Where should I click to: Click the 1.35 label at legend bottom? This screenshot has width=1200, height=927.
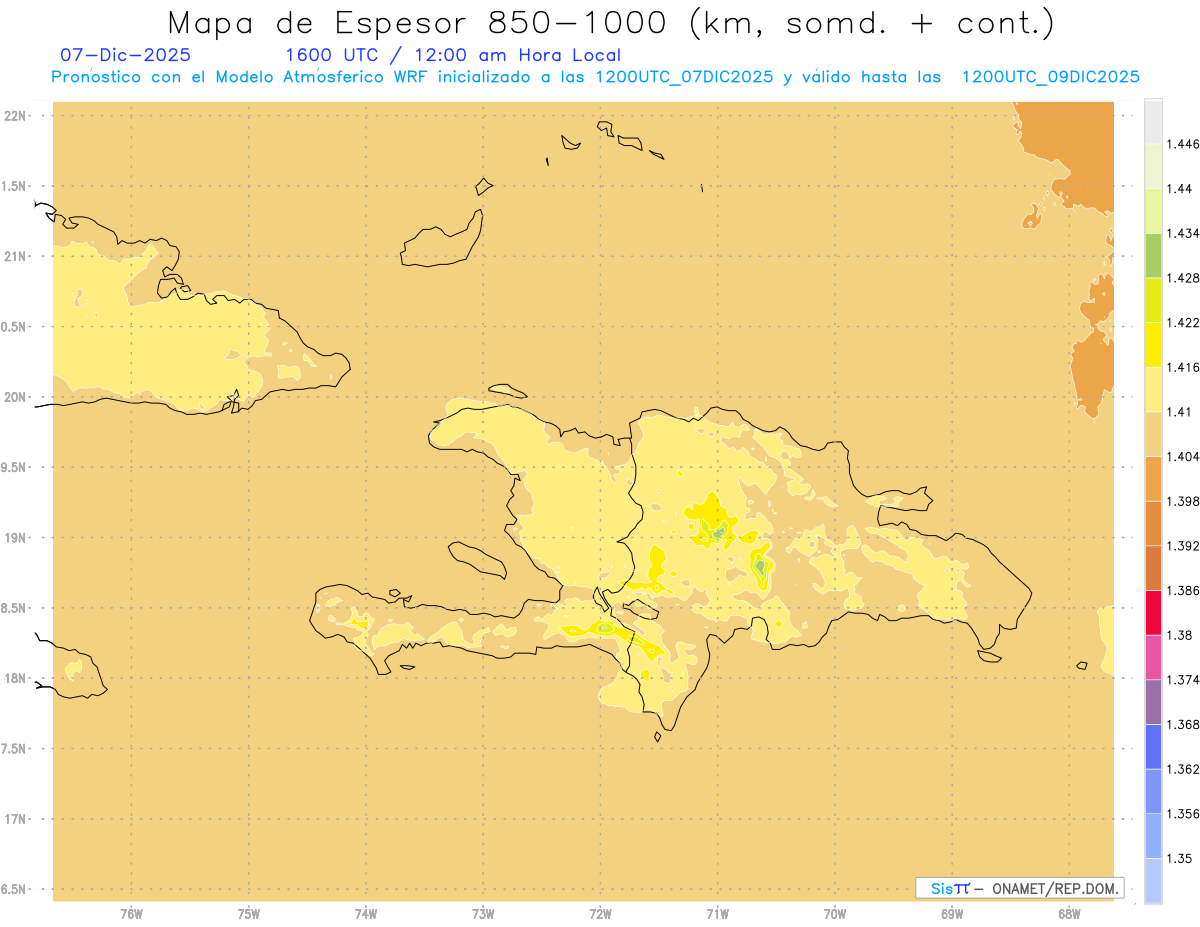[1179, 858]
